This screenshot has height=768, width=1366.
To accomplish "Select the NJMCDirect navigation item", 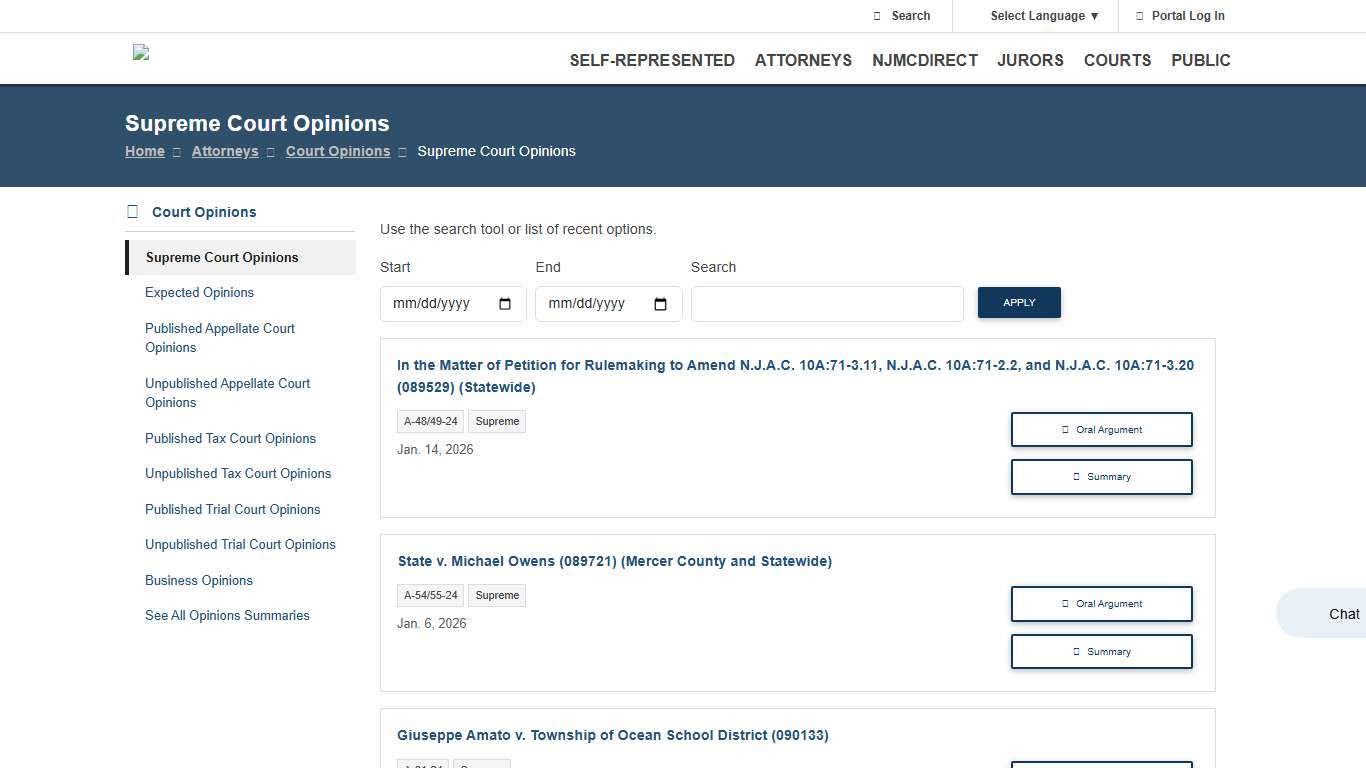I will point(924,60).
